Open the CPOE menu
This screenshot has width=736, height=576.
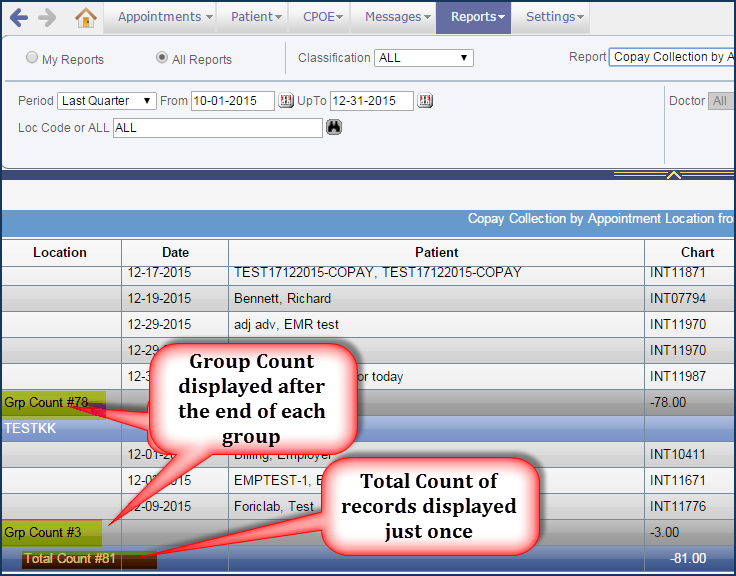[320, 17]
